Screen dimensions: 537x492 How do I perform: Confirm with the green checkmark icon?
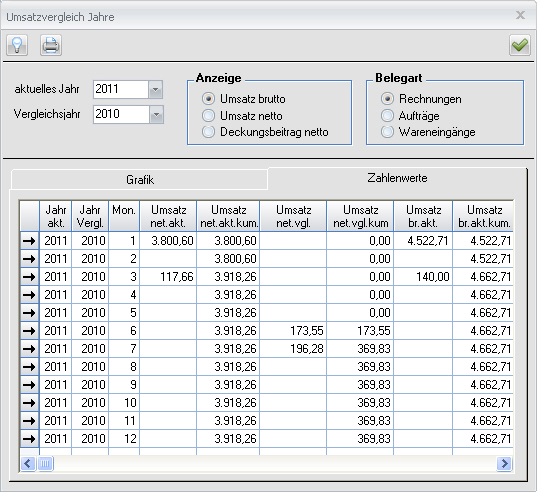(x=520, y=45)
